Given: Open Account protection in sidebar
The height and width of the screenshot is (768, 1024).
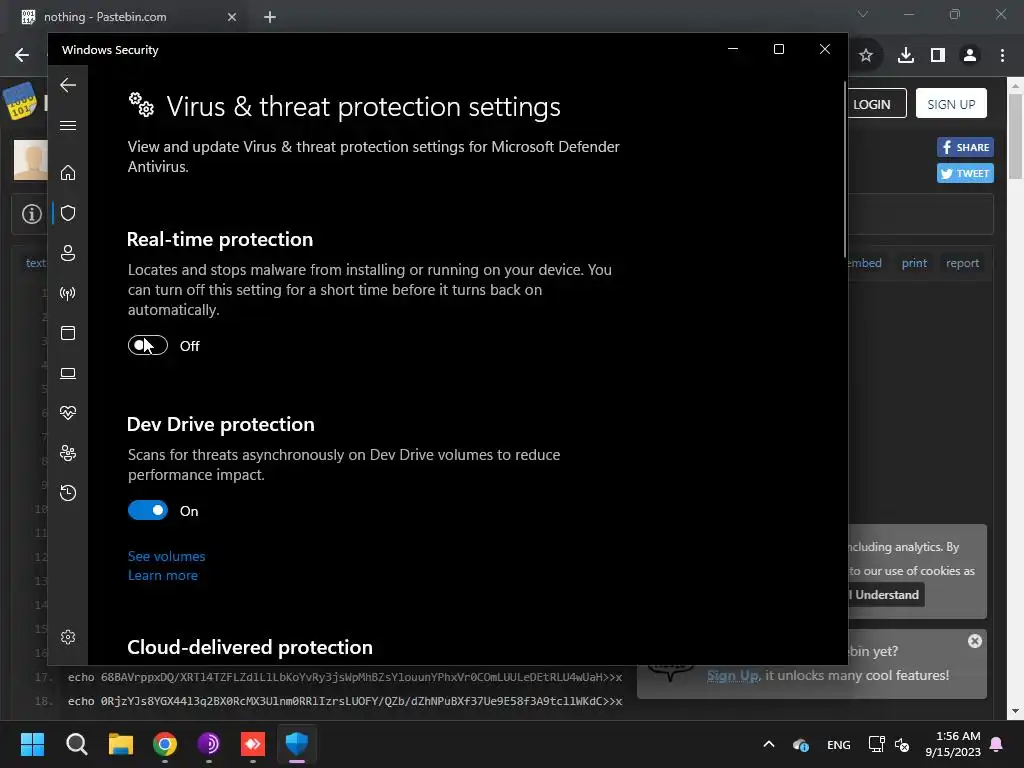Looking at the screenshot, I should (68, 253).
